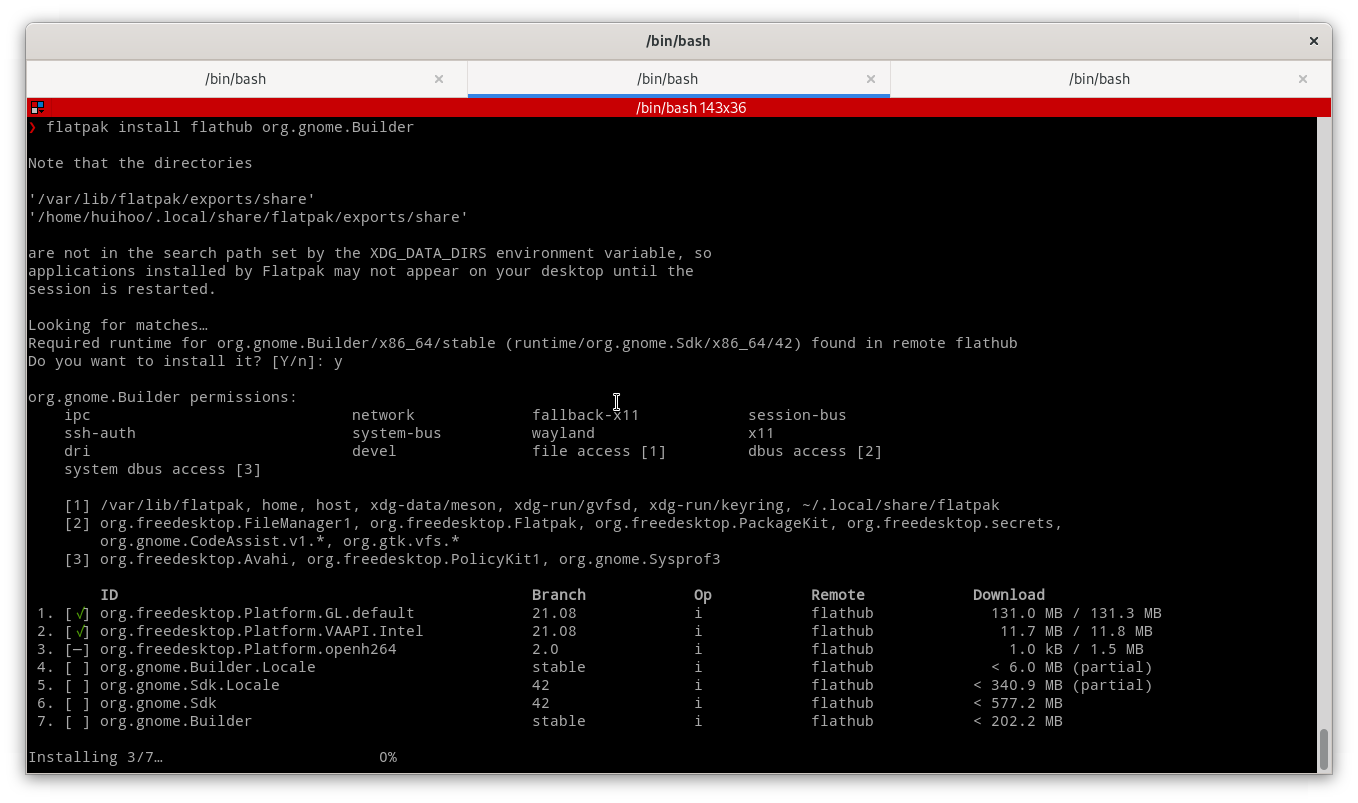
Task: Click the red prompt arrow before flatpak command
Action: [x=33, y=128]
